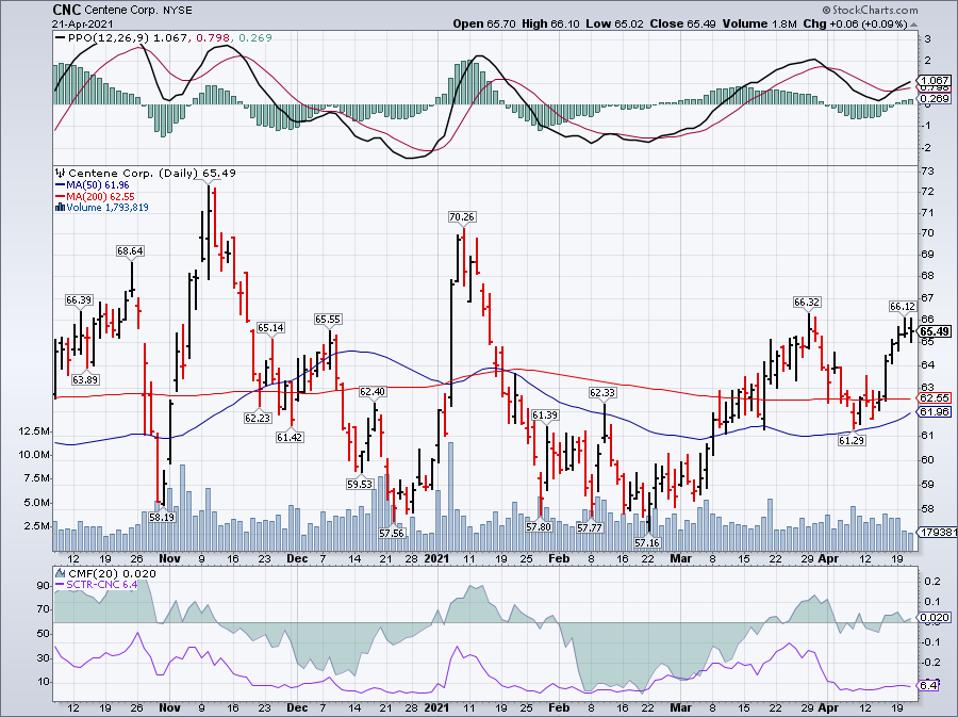The image size is (958, 717).
Task: Click the 2.5M volume axis label
Action: tap(36, 526)
